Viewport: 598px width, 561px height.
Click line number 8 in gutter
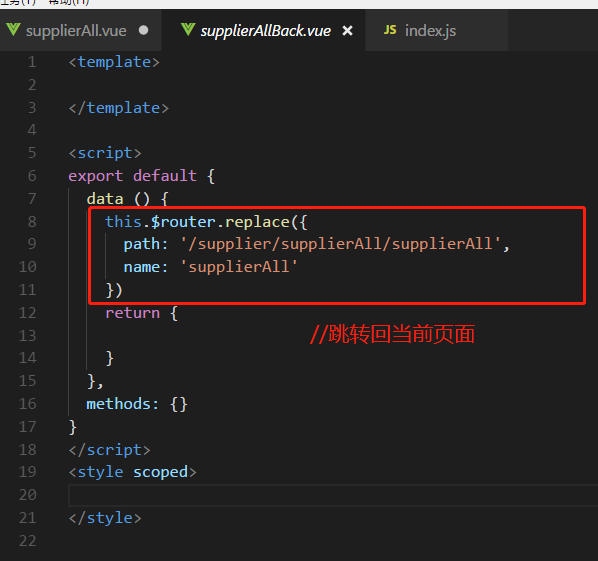(32, 222)
